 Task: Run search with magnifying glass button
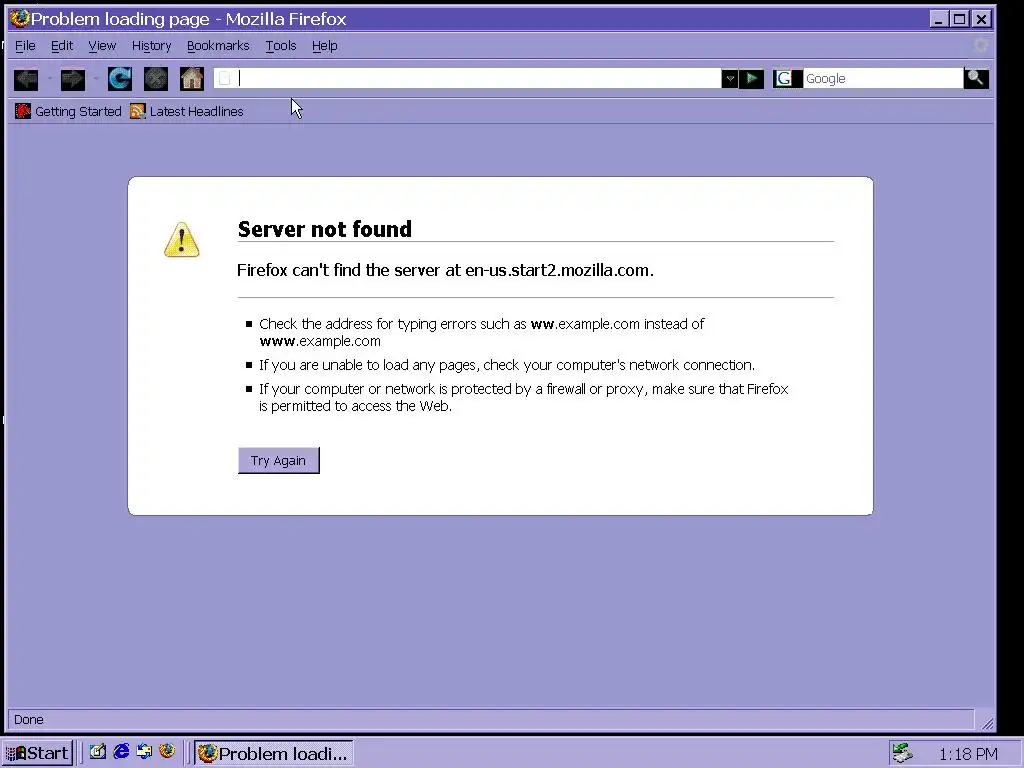[x=976, y=78]
